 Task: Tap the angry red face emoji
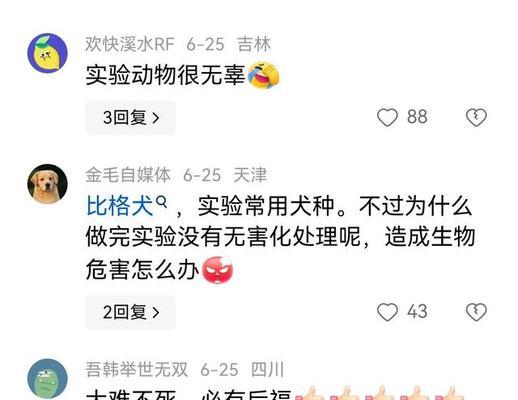pyautogui.click(x=218, y=270)
